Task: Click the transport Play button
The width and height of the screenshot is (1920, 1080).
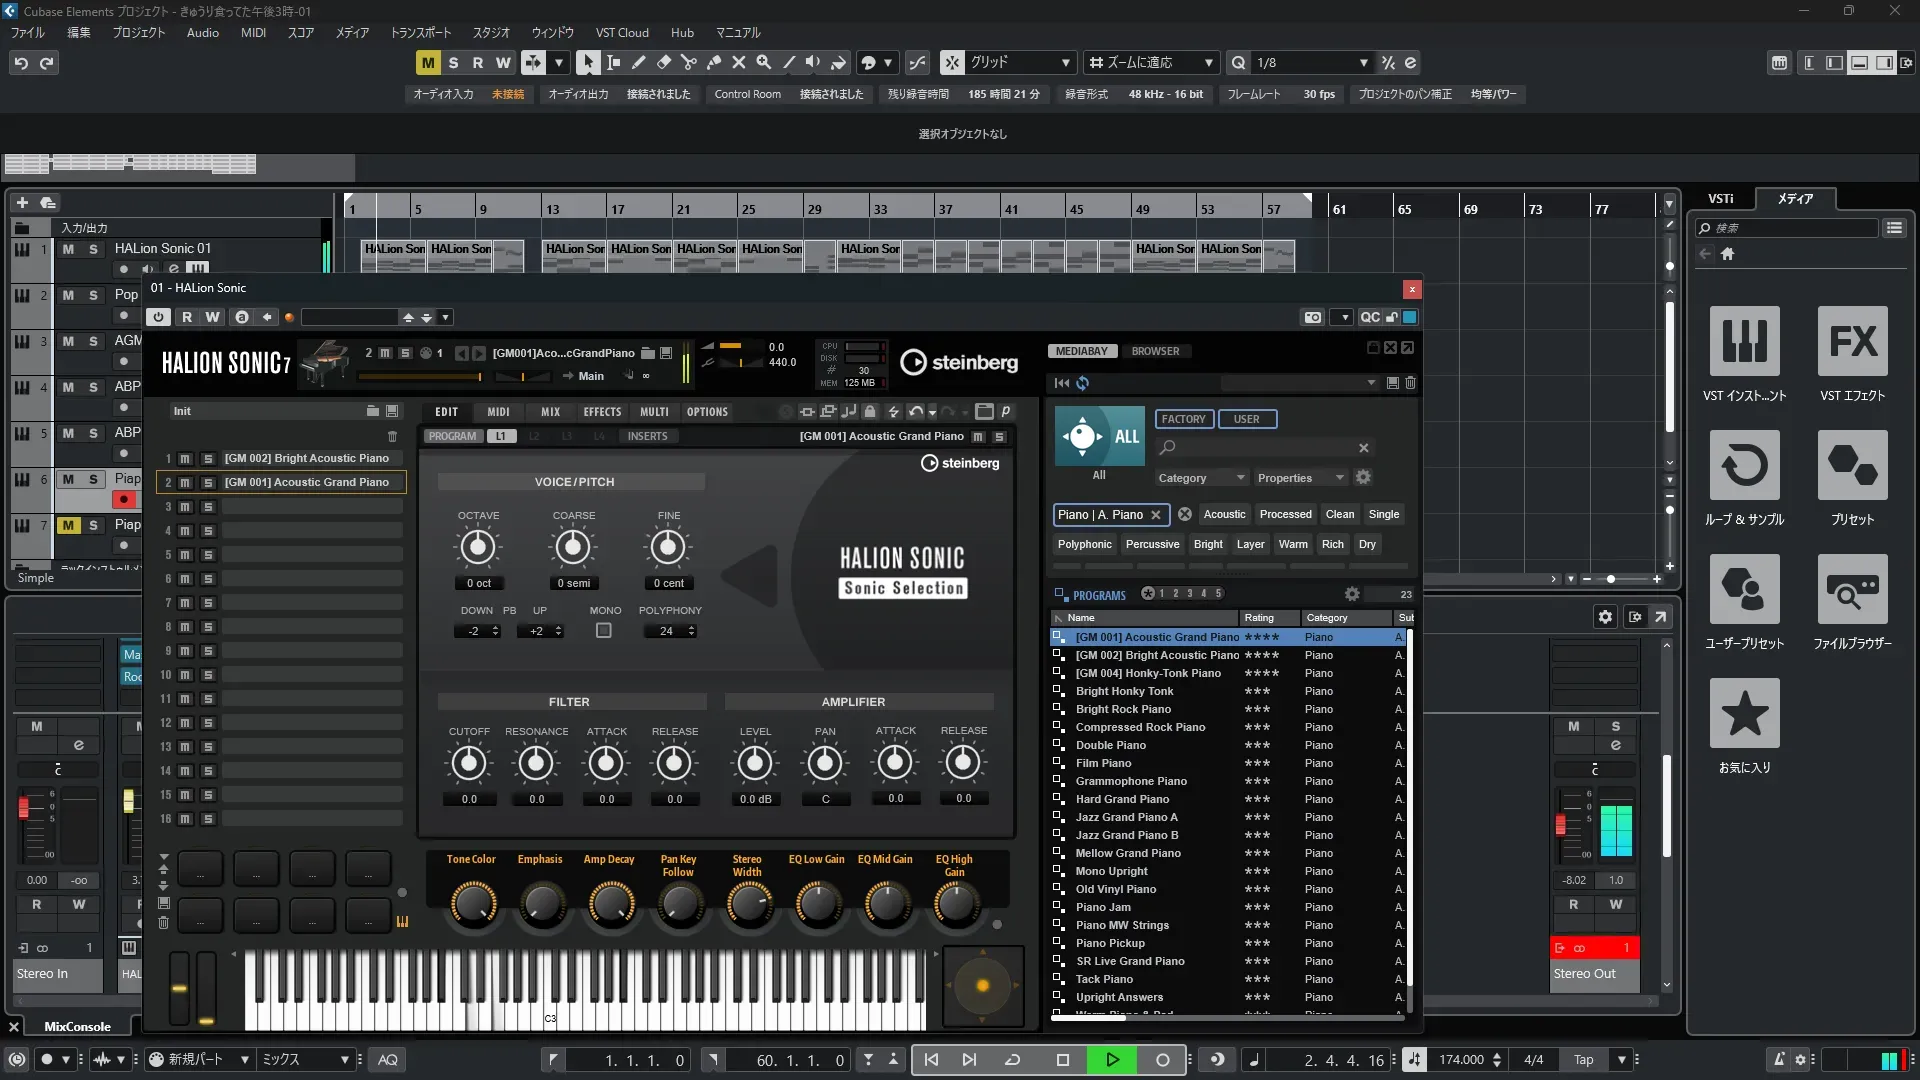Action: 1112,1060
